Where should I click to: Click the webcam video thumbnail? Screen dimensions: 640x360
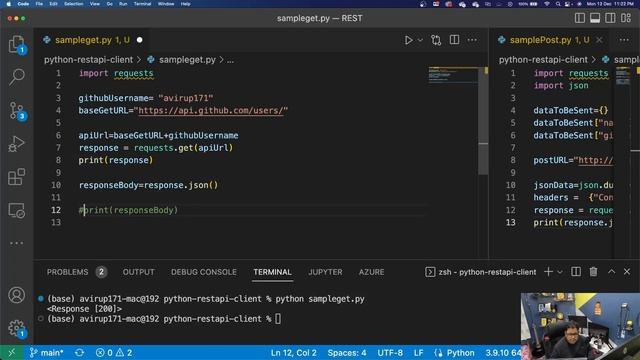pyautogui.click(x=580, y=326)
